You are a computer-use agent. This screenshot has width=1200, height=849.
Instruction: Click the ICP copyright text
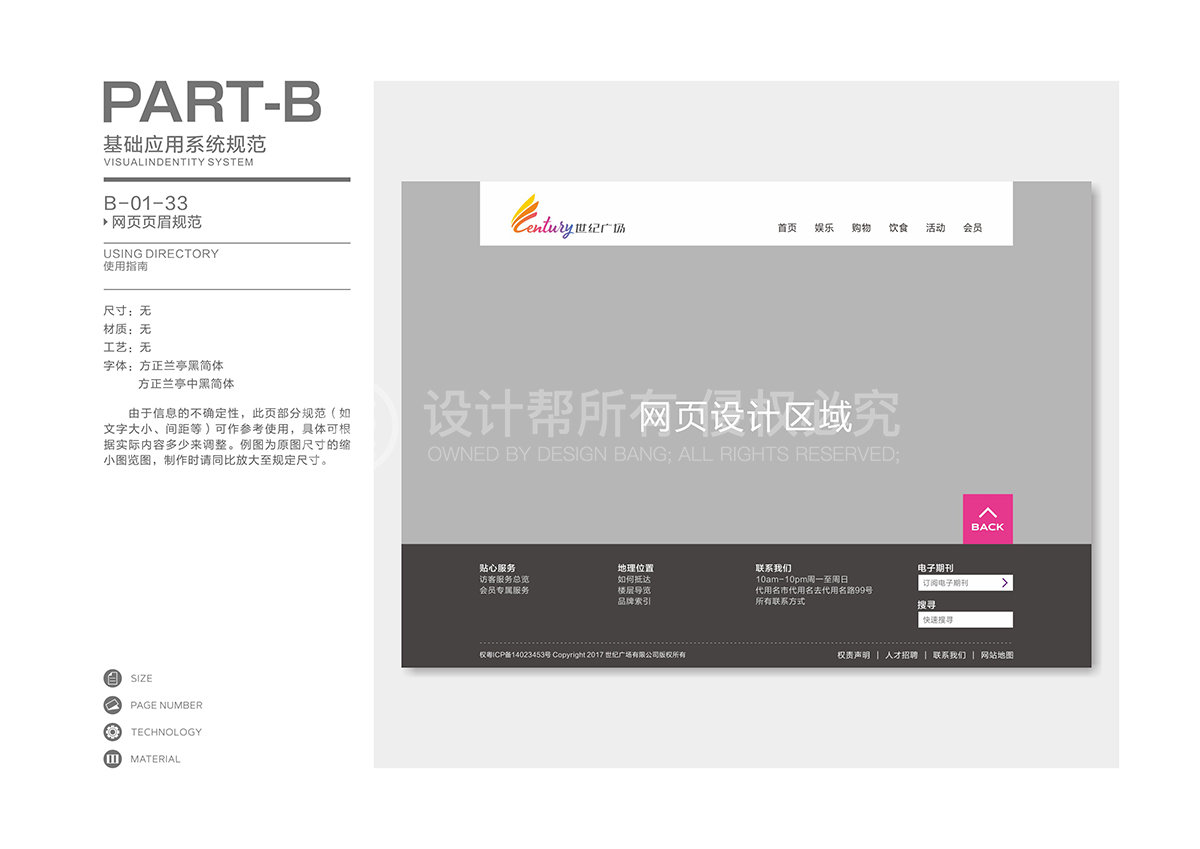click(x=582, y=655)
